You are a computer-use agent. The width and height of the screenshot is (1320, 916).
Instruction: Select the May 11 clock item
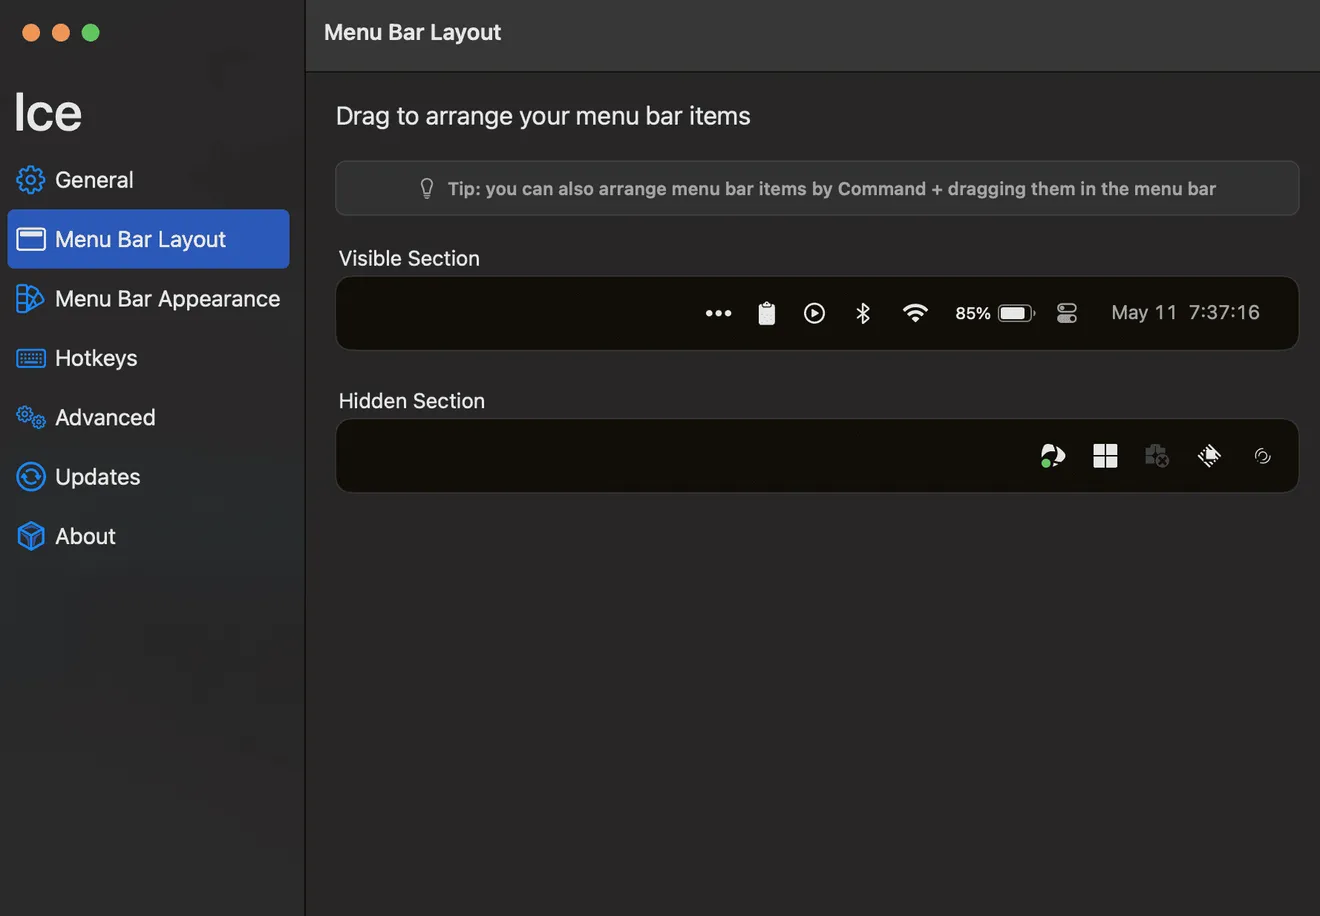[1185, 313]
